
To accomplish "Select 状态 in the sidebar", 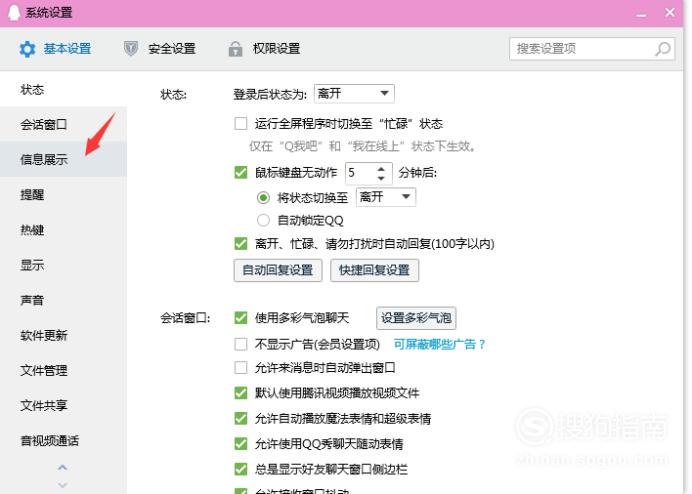I will coord(63,90).
